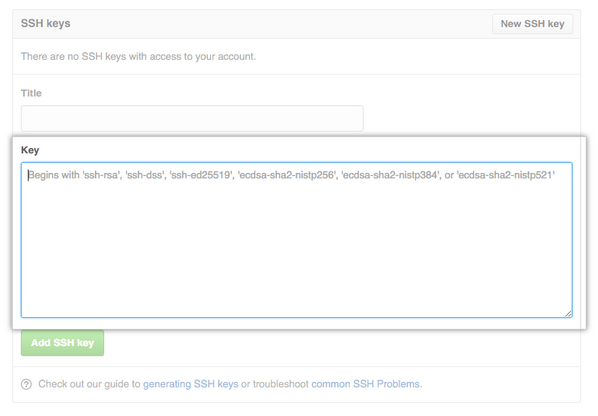Viewport: 598px width, 416px height.
Task: Click the Key textarea resize grip icon
Action: tap(568, 313)
